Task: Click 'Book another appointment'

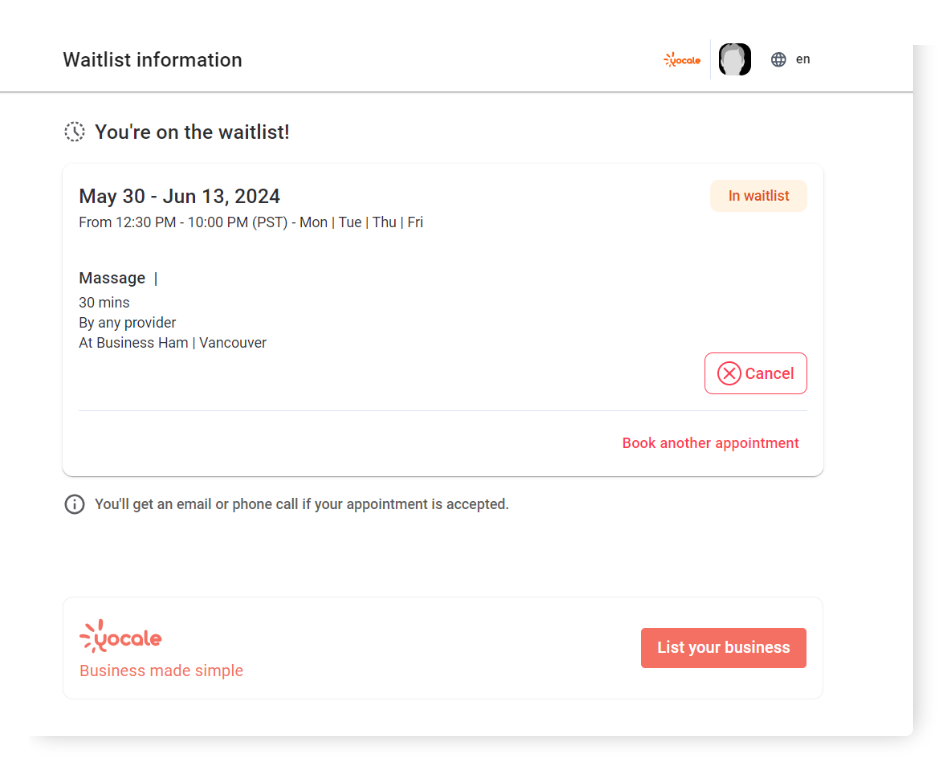Action: coord(710,443)
